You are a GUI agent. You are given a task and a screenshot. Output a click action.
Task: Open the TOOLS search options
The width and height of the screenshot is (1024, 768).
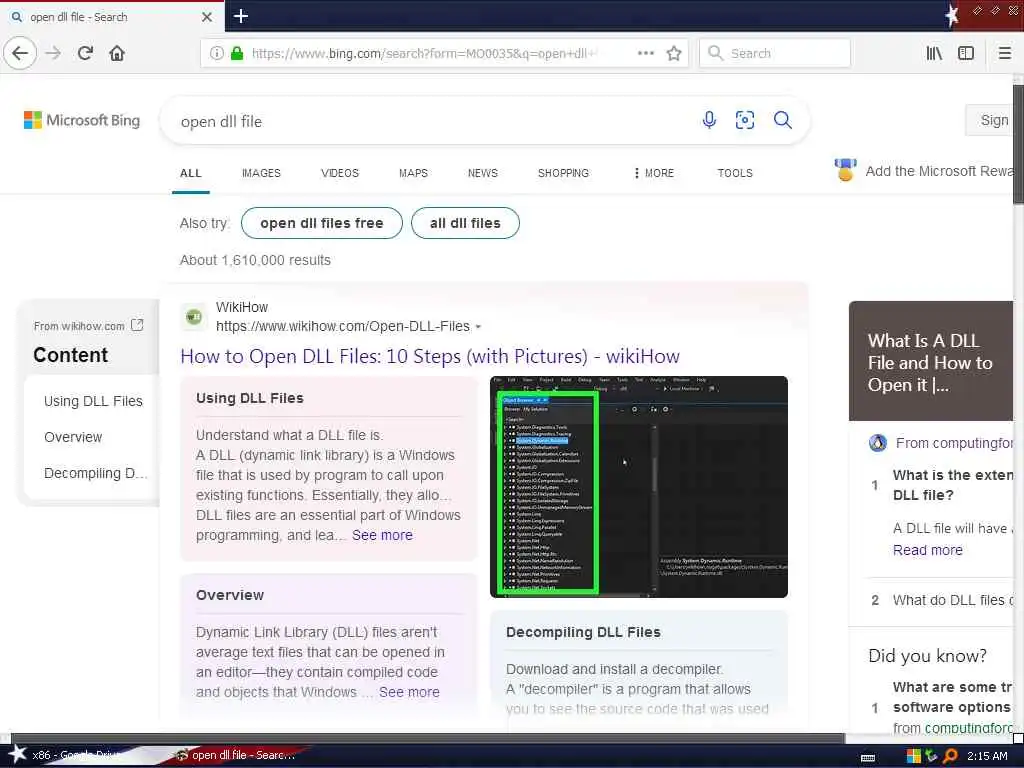pyautogui.click(x=735, y=173)
